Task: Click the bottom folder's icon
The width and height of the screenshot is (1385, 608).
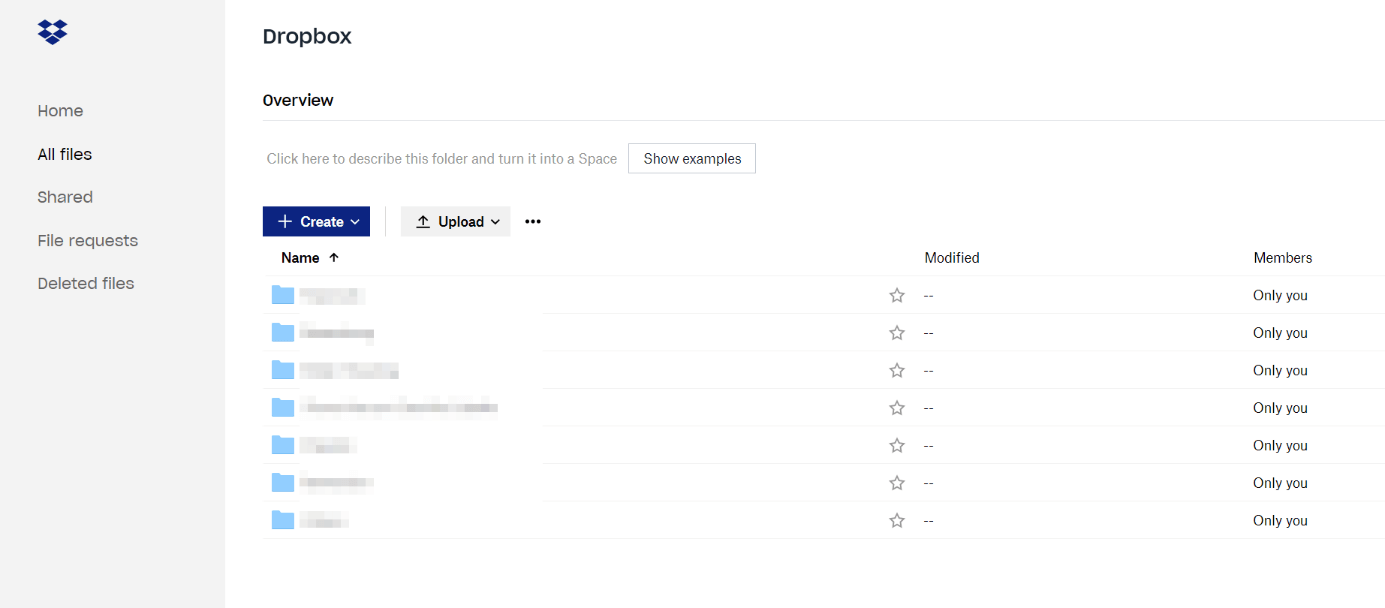Action: click(x=283, y=520)
